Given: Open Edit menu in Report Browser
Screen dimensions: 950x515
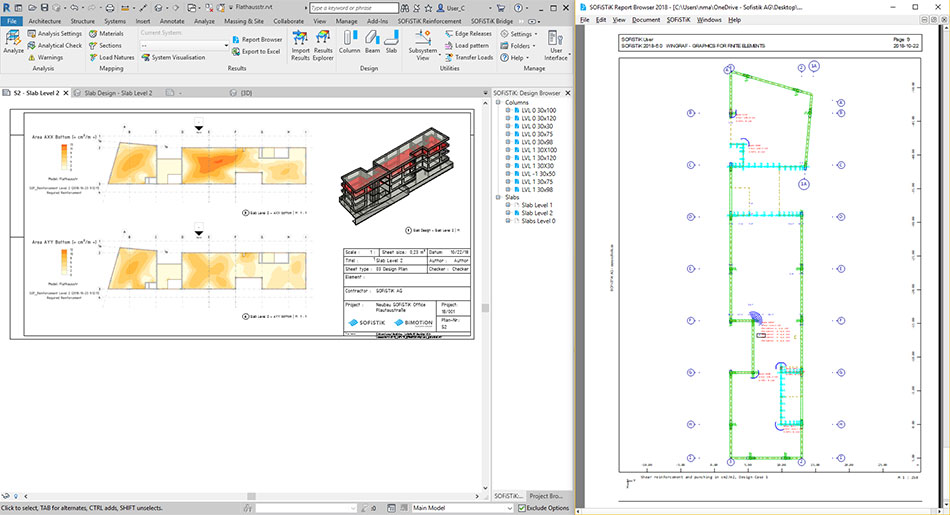Looking at the screenshot, I should [600, 19].
